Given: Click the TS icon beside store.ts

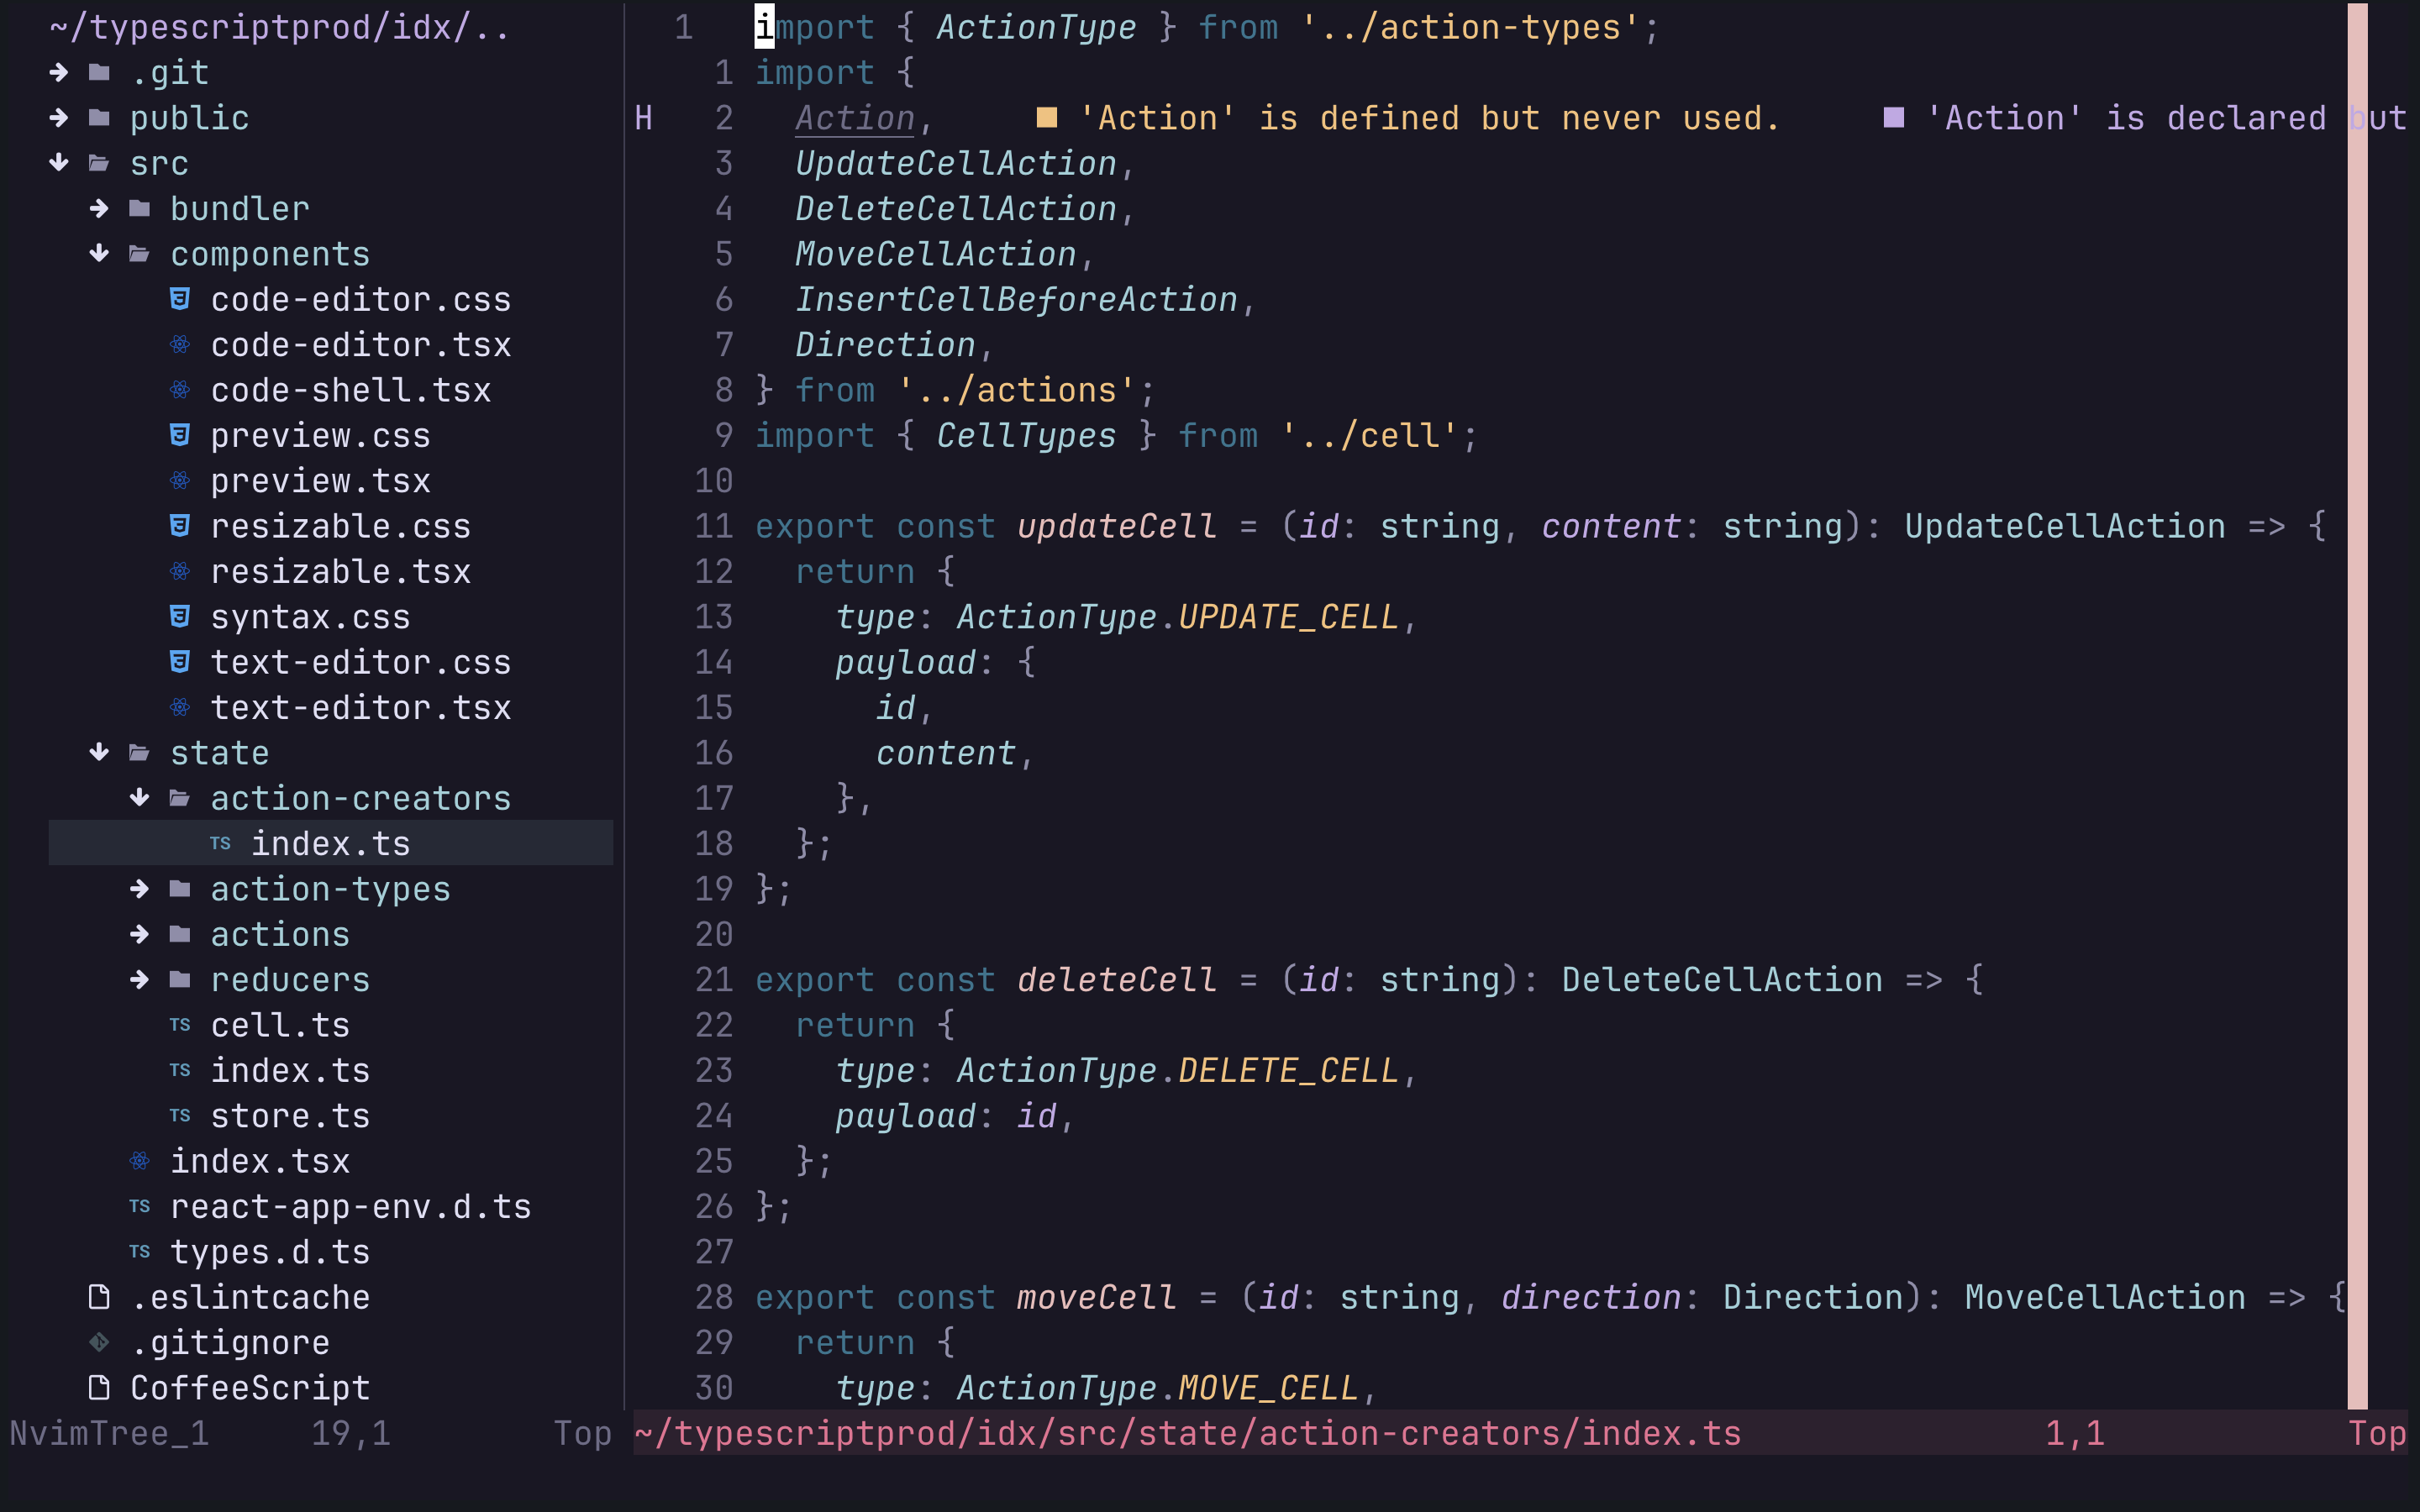Looking at the screenshot, I should (x=180, y=1115).
